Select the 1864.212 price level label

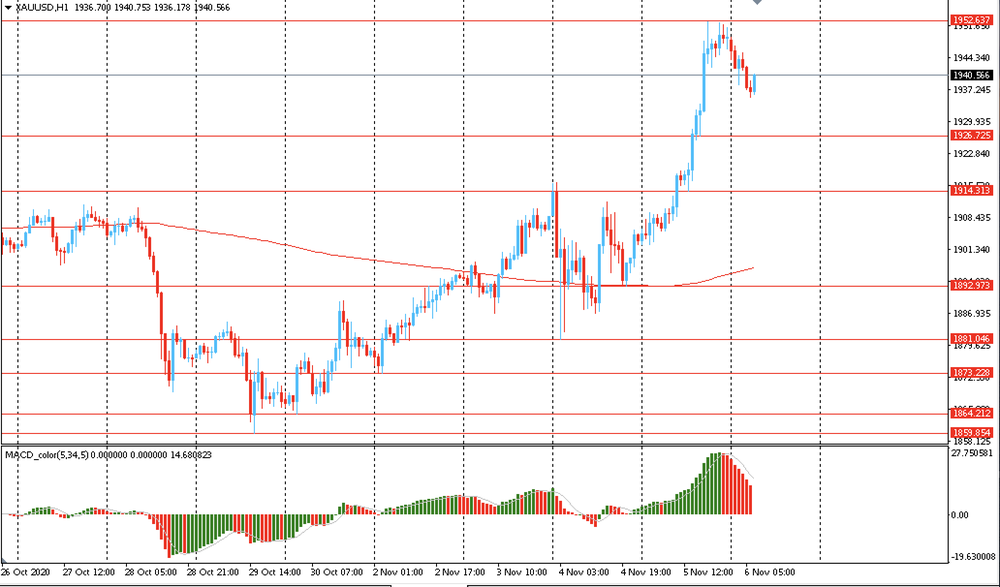pyautogui.click(x=970, y=413)
